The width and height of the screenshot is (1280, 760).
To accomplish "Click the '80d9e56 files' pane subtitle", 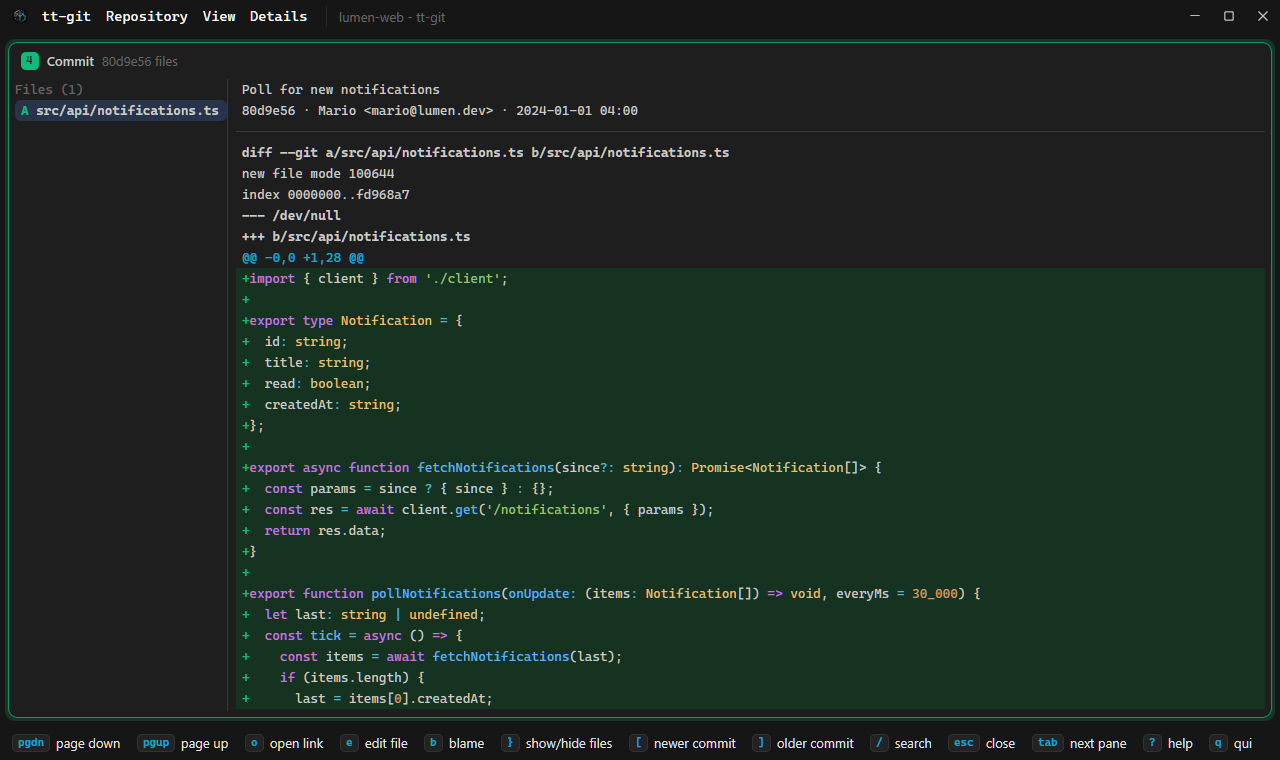I will click(x=140, y=62).
